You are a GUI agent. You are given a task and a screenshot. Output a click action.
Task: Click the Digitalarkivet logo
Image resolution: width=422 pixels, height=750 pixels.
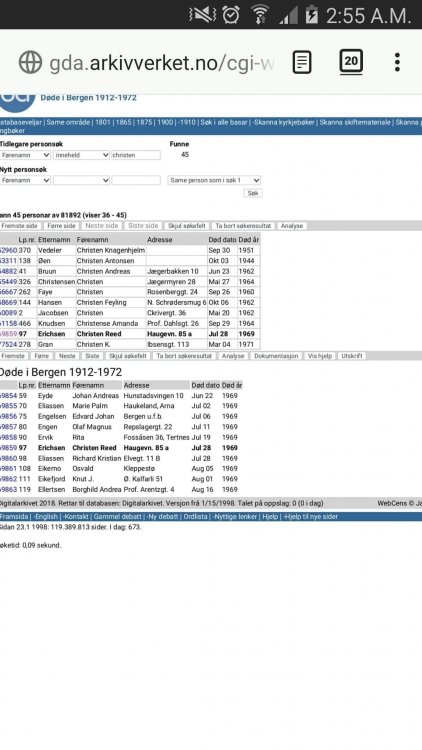[18, 102]
